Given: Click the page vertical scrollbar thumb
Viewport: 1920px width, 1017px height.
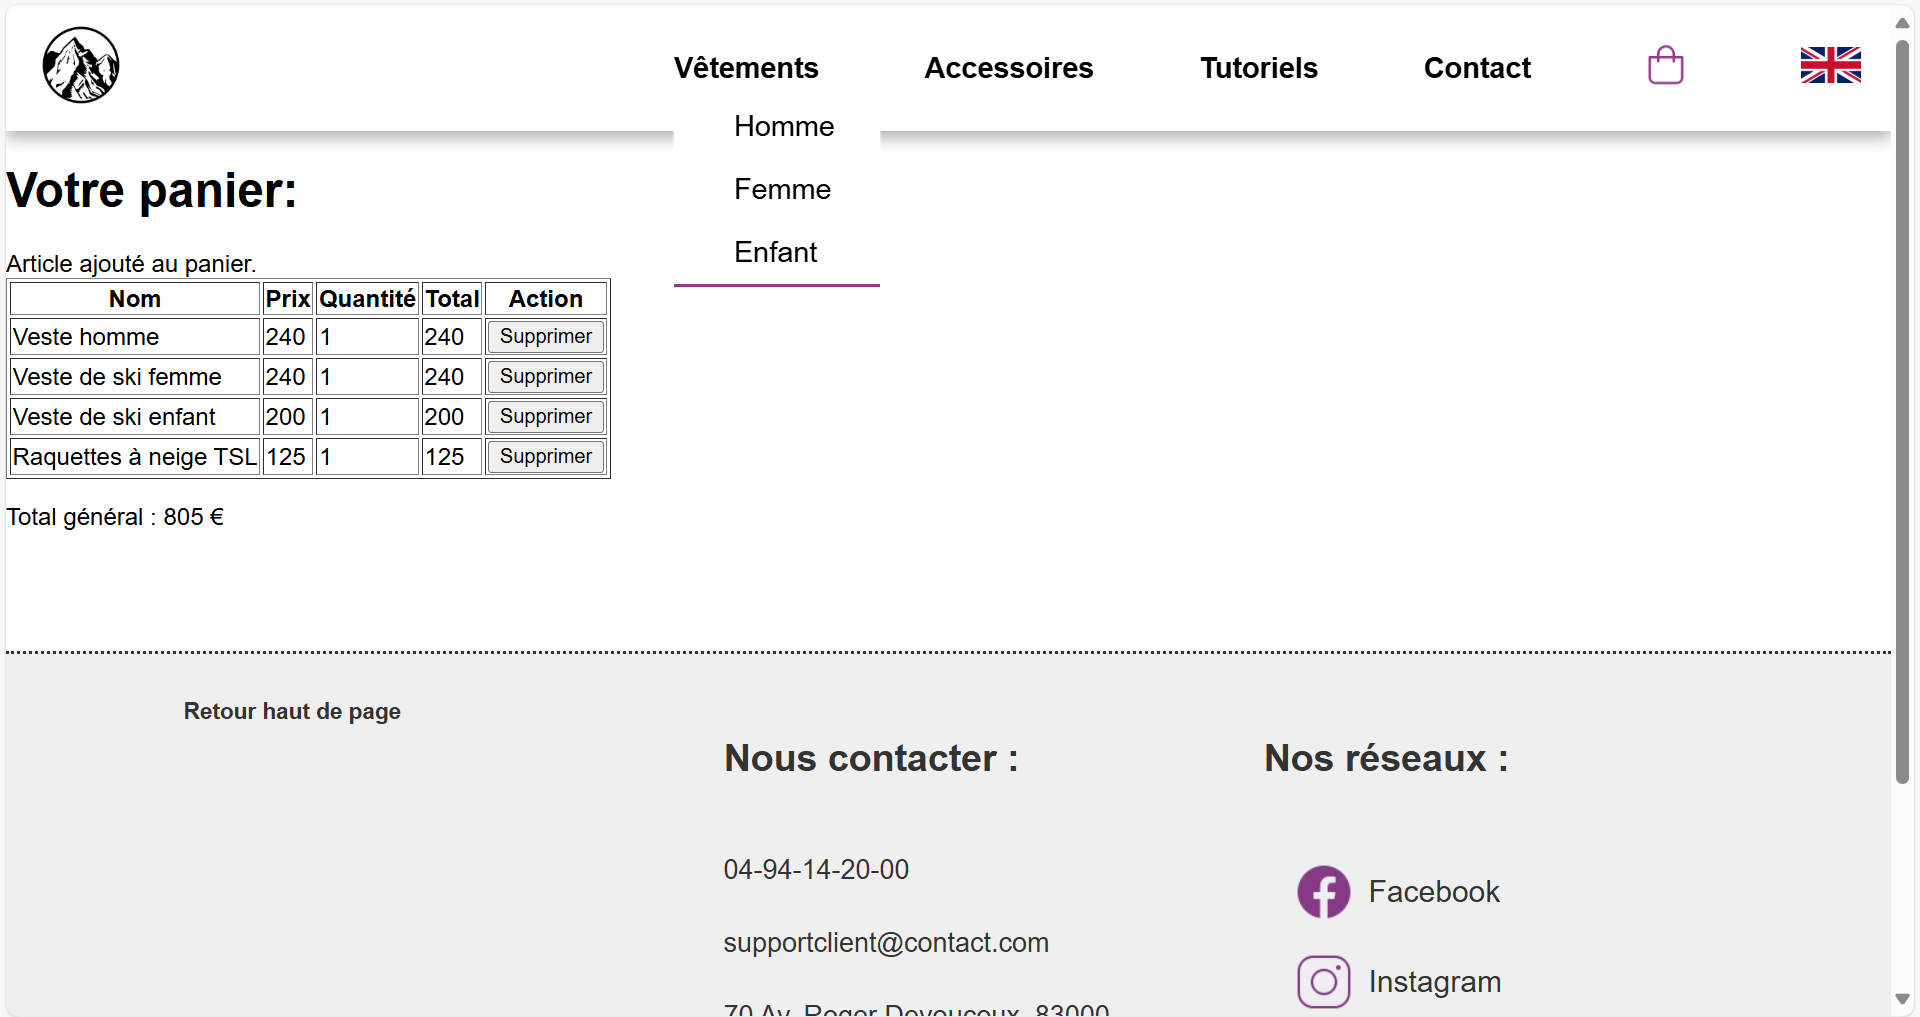Looking at the screenshot, I should click(x=1902, y=410).
